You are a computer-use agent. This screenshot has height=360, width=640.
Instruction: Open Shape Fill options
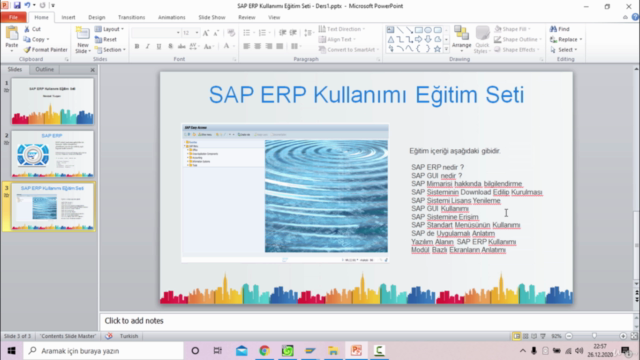(x=513, y=29)
